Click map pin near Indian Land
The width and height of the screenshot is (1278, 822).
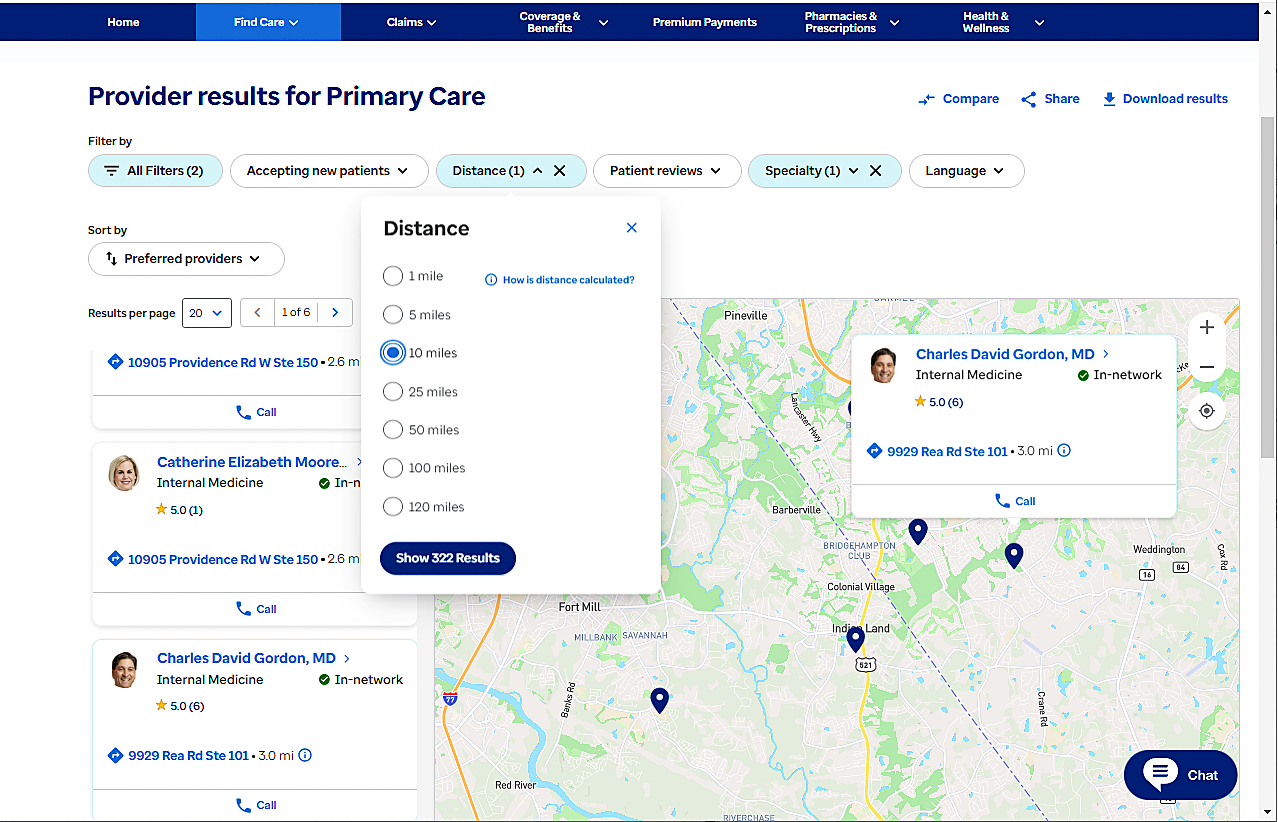tap(855, 639)
